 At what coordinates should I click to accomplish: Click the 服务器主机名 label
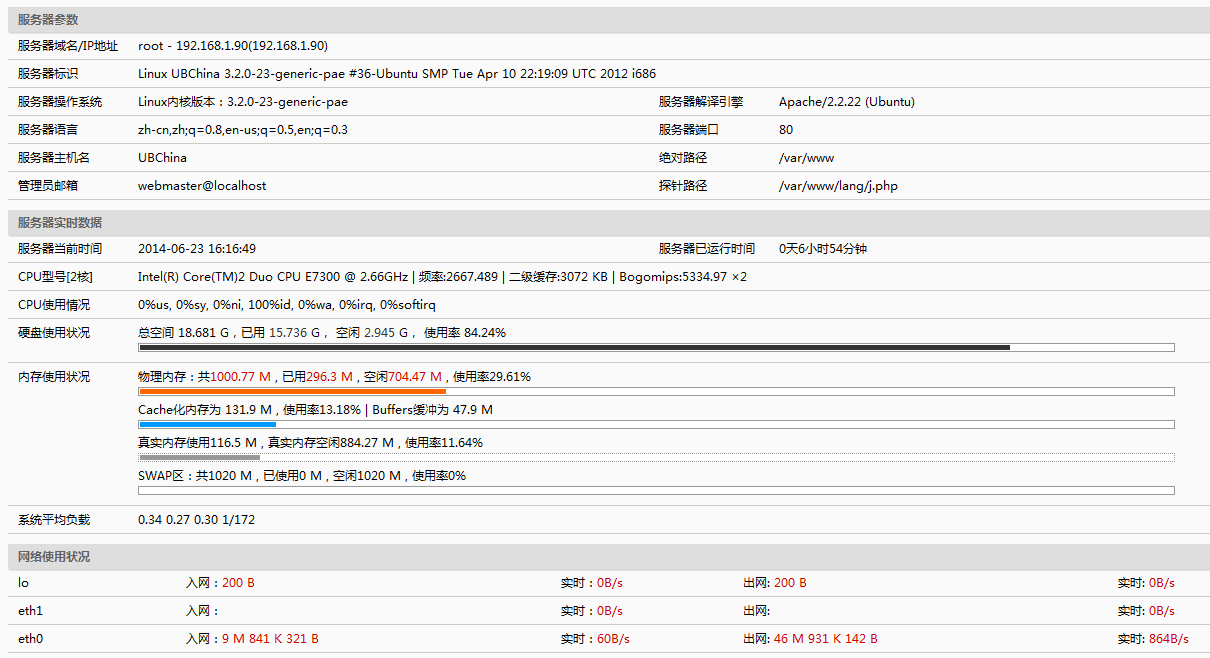tap(54, 158)
